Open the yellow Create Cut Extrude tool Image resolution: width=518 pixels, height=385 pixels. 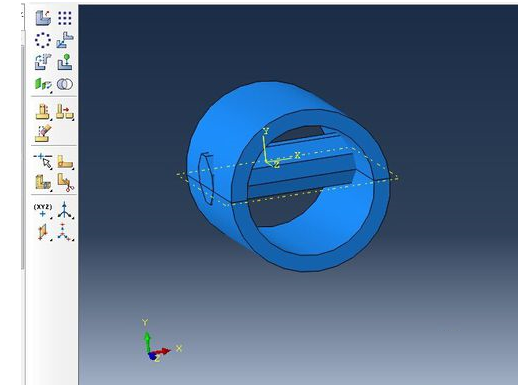pyautogui.click(x=43, y=112)
